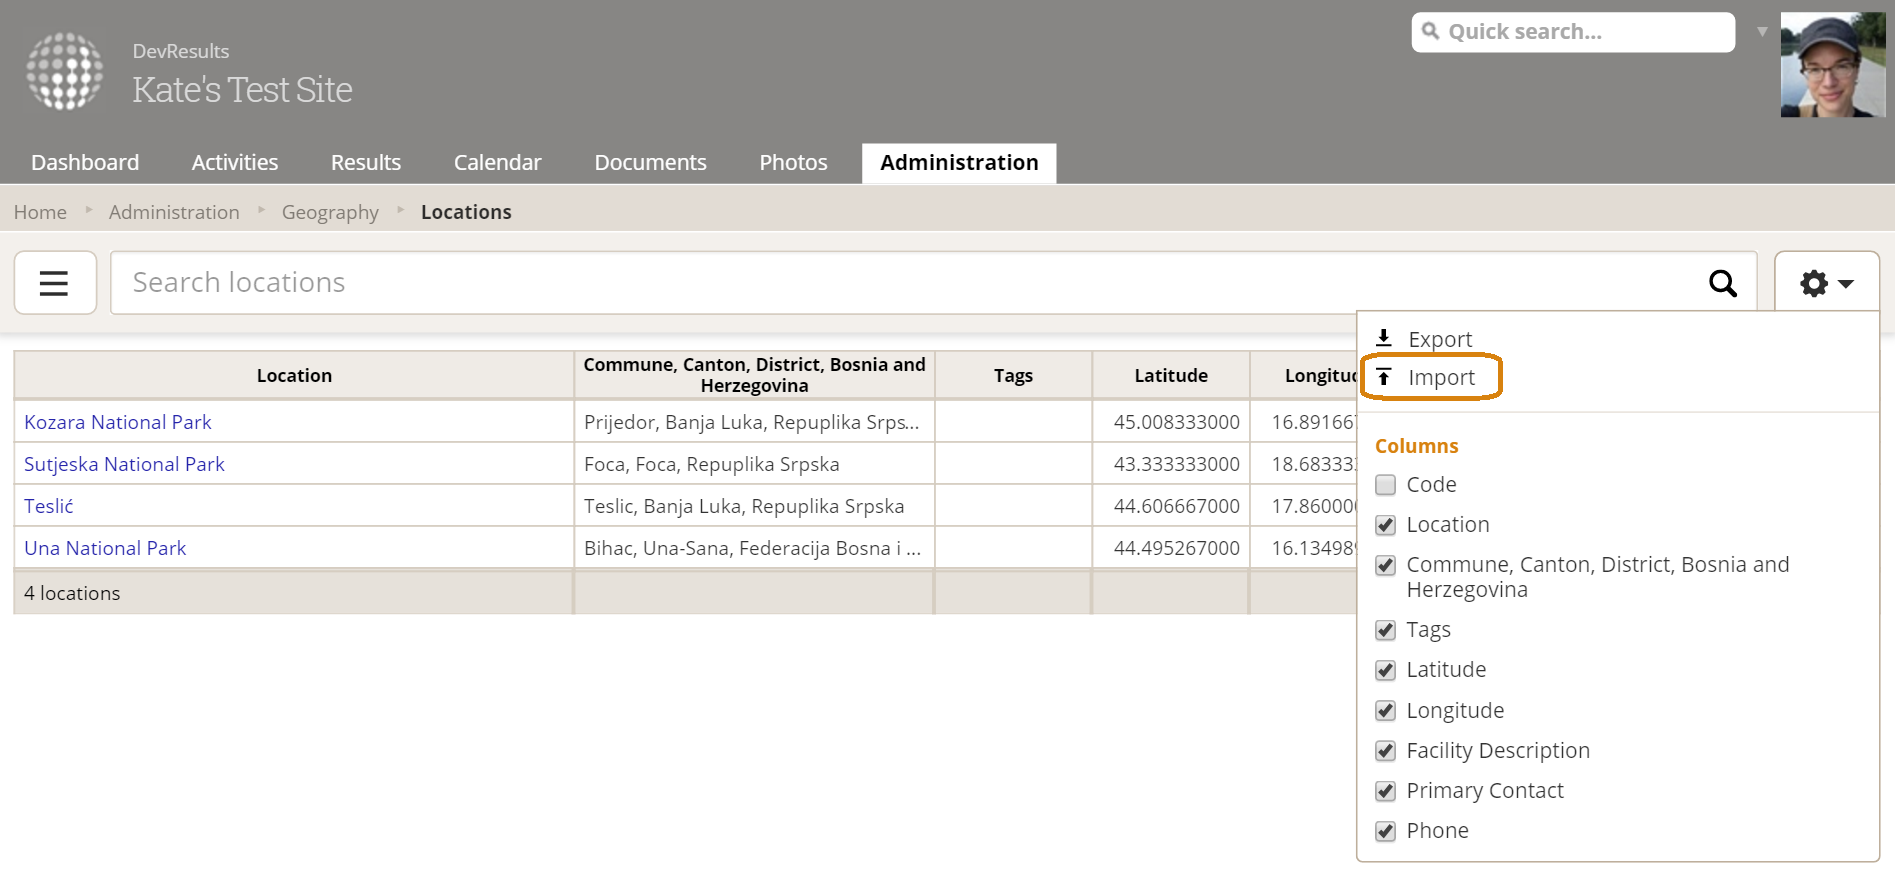Go to Home breadcrumb
1895x891 pixels.
[x=40, y=212]
